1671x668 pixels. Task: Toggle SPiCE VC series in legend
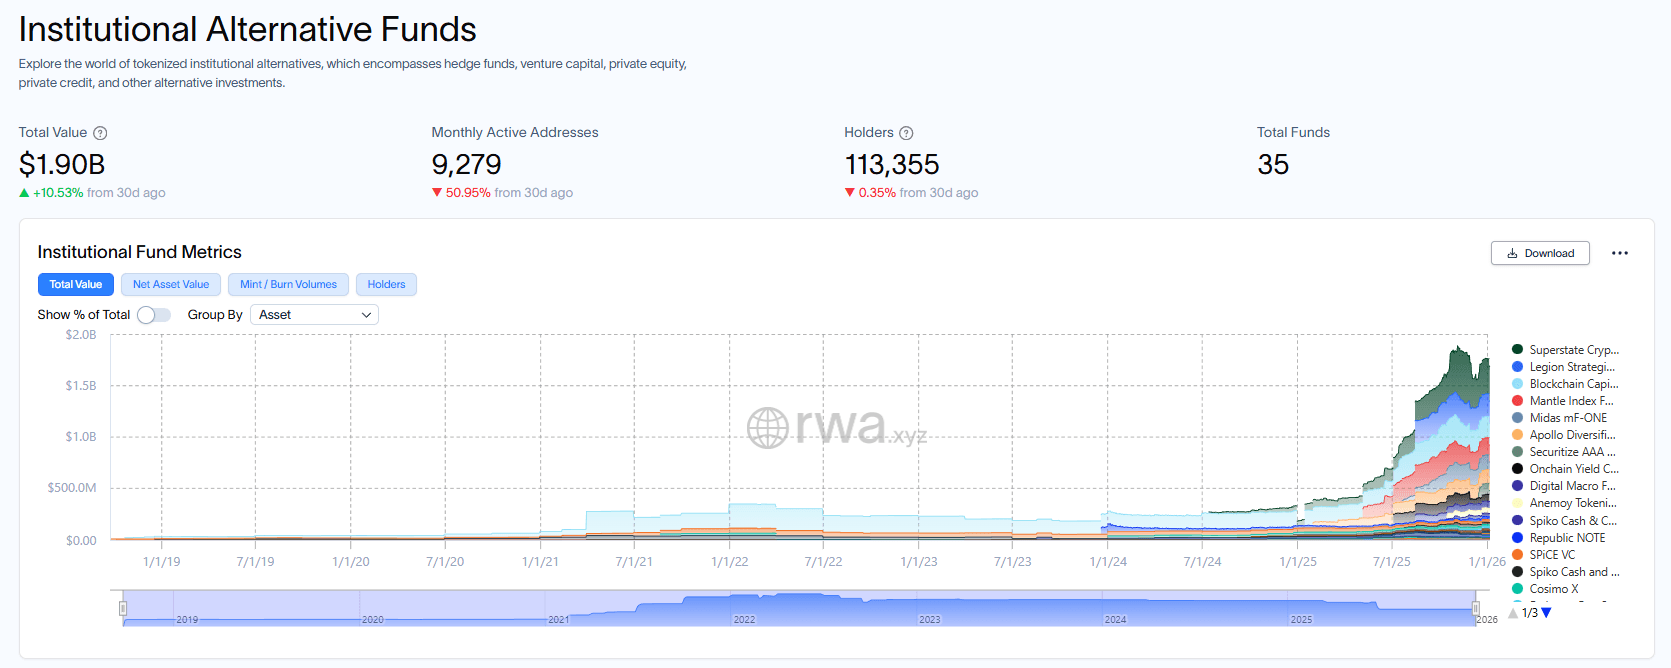1544,555
